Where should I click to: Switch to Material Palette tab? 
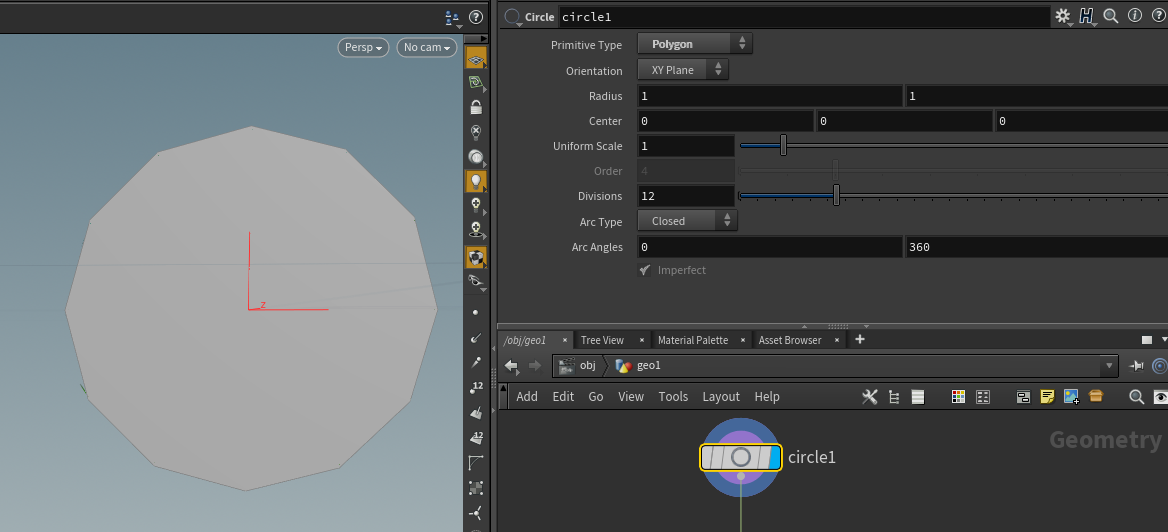[x=693, y=340]
